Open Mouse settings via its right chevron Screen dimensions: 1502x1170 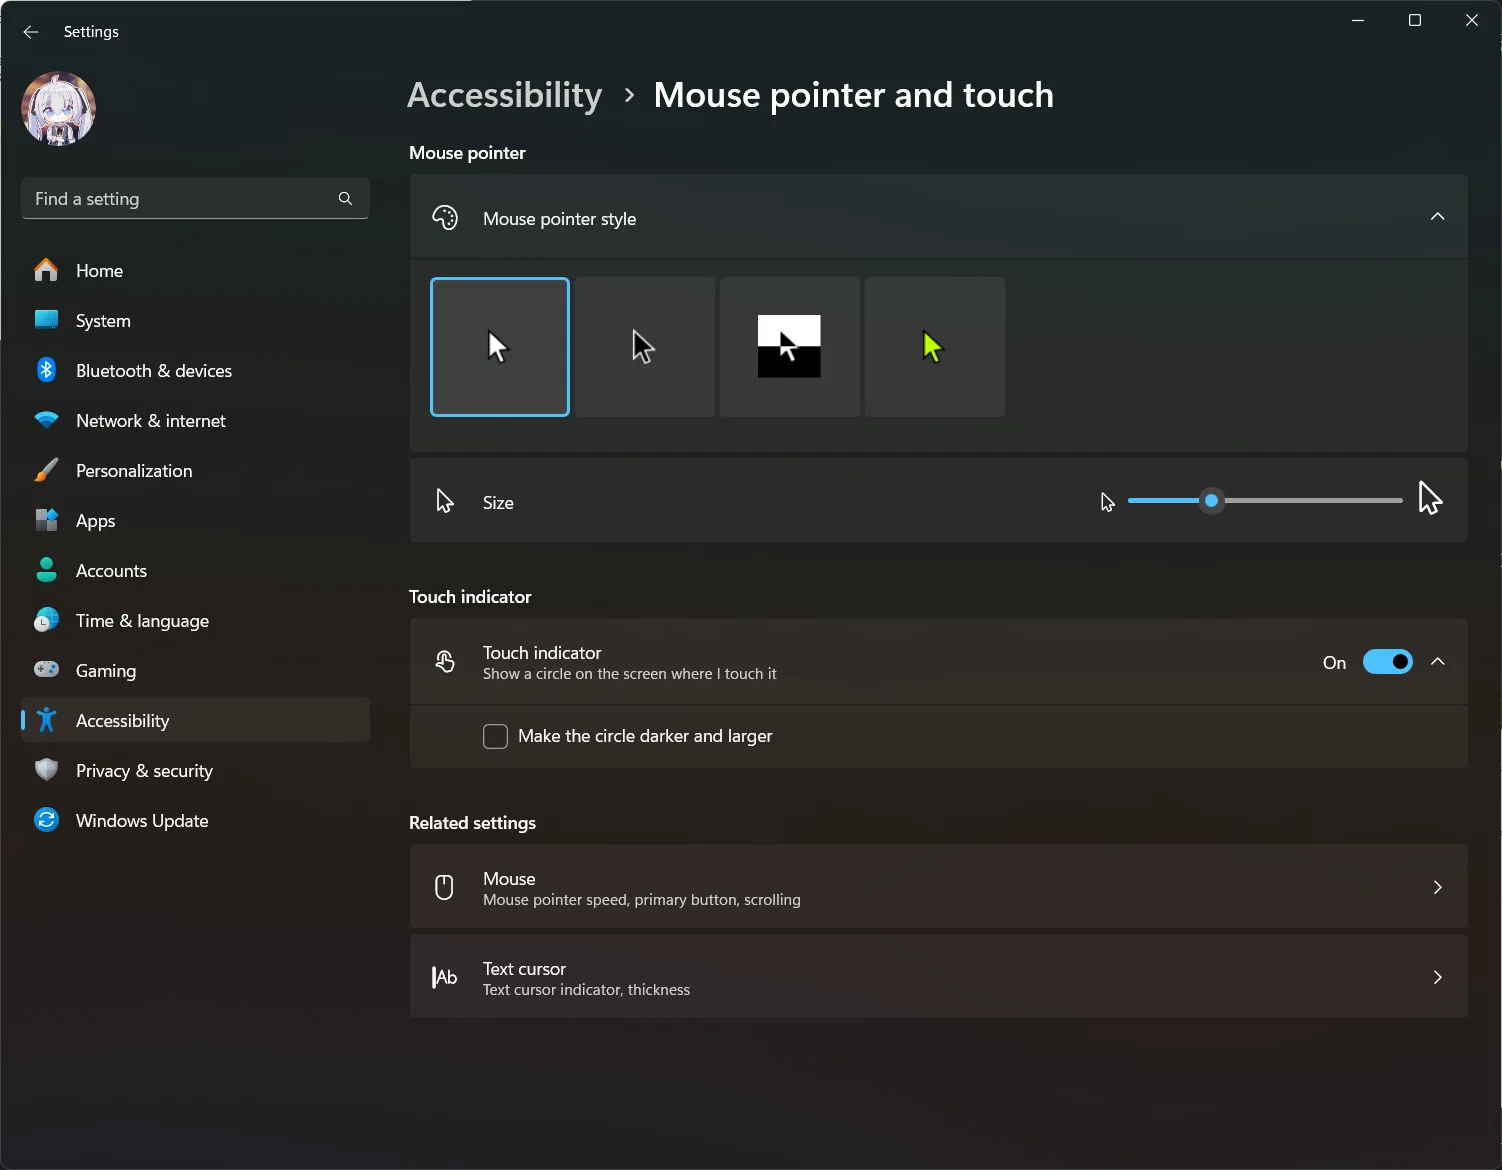click(1438, 887)
